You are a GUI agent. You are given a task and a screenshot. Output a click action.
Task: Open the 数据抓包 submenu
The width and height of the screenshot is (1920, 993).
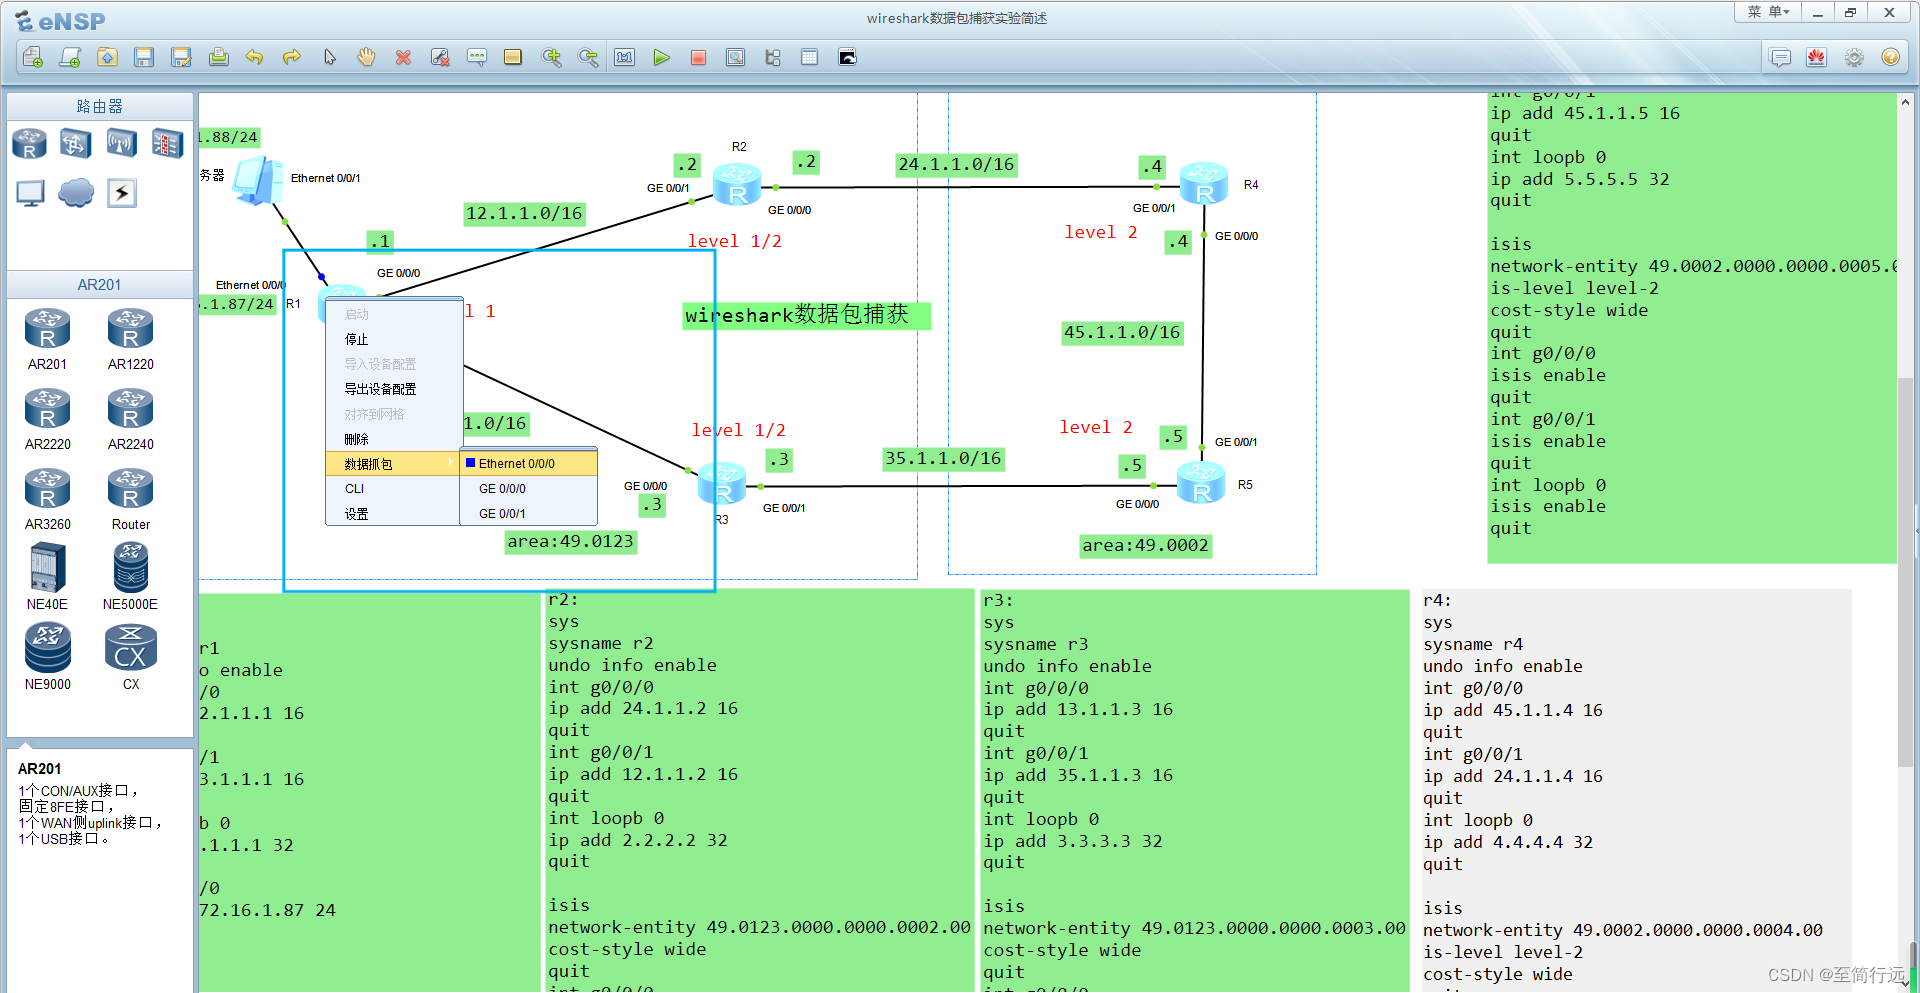click(393, 464)
